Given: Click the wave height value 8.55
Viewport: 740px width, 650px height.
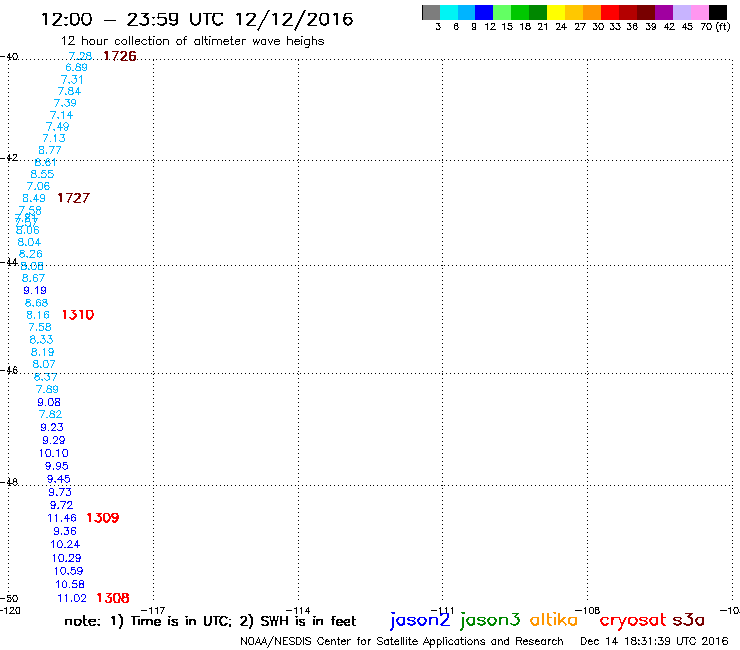Looking at the screenshot, I should pos(42,174).
